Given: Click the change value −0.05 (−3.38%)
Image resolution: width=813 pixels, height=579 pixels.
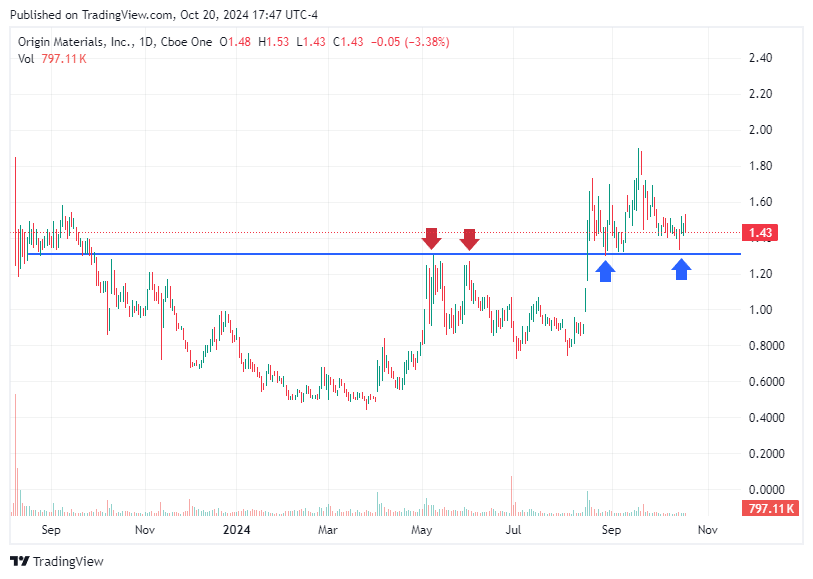Looking at the screenshot, I should (x=410, y=42).
